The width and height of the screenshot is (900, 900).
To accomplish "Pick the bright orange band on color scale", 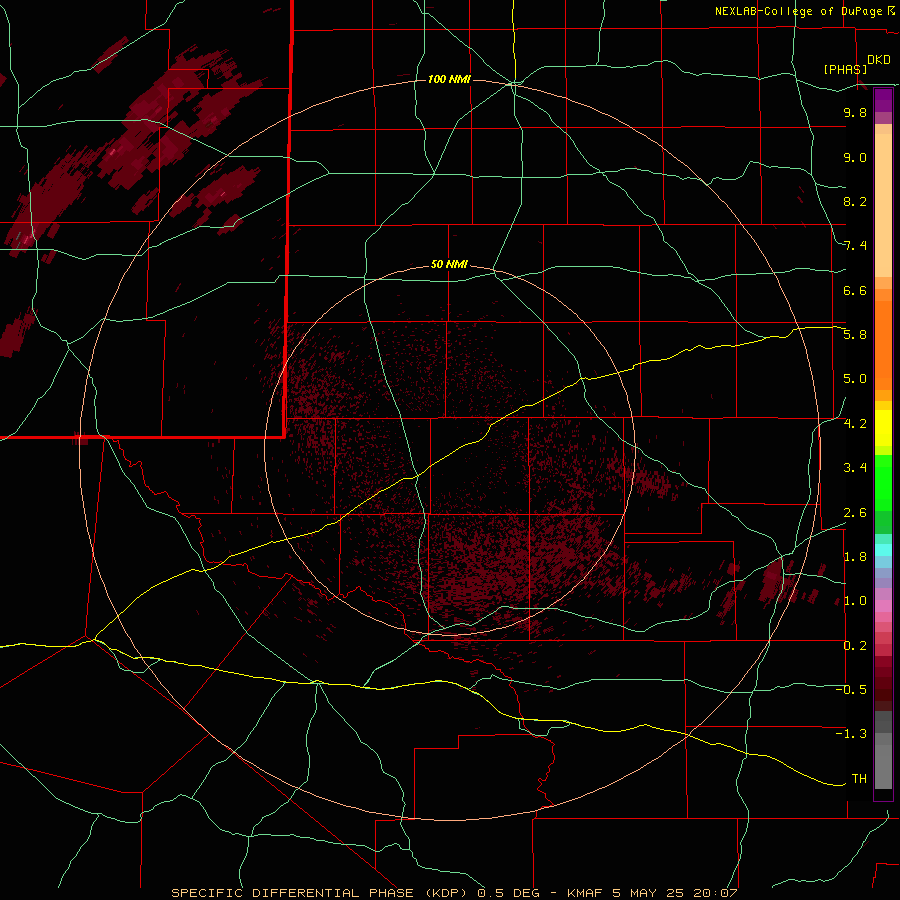I will point(883,346).
